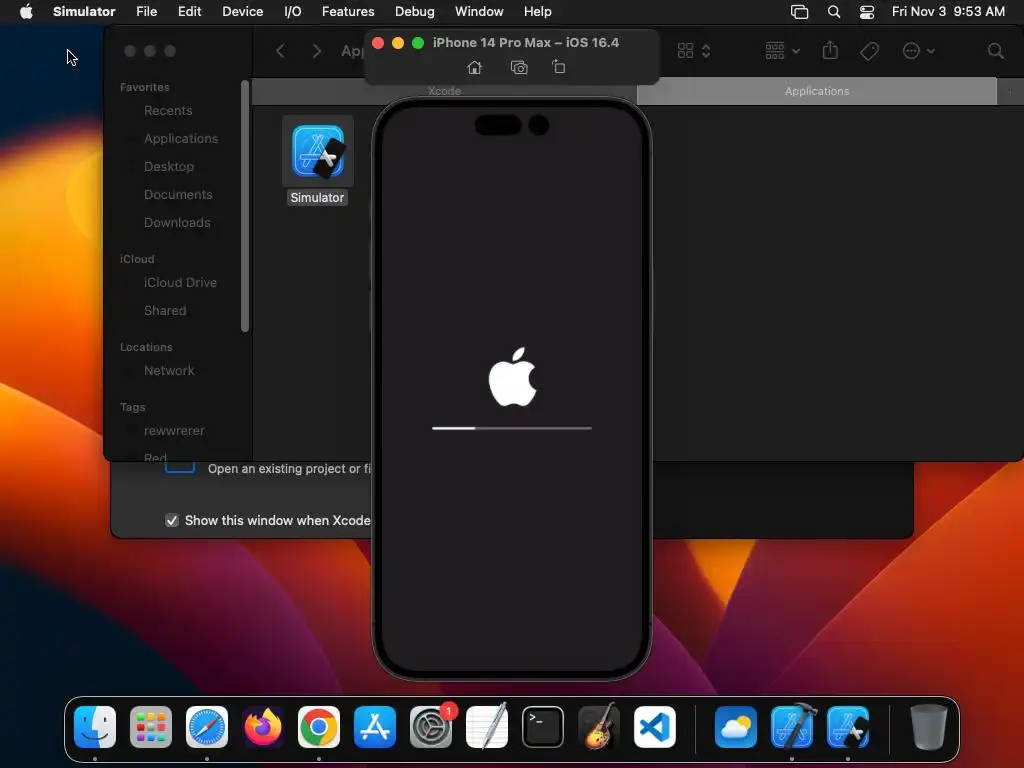
Task: Uncheck Show this window when Xcode launches
Action: pyautogui.click(x=172, y=520)
